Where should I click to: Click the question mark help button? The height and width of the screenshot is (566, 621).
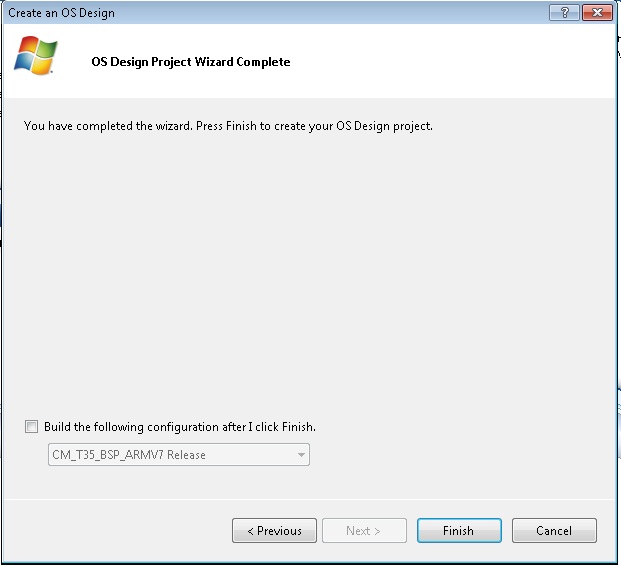565,13
